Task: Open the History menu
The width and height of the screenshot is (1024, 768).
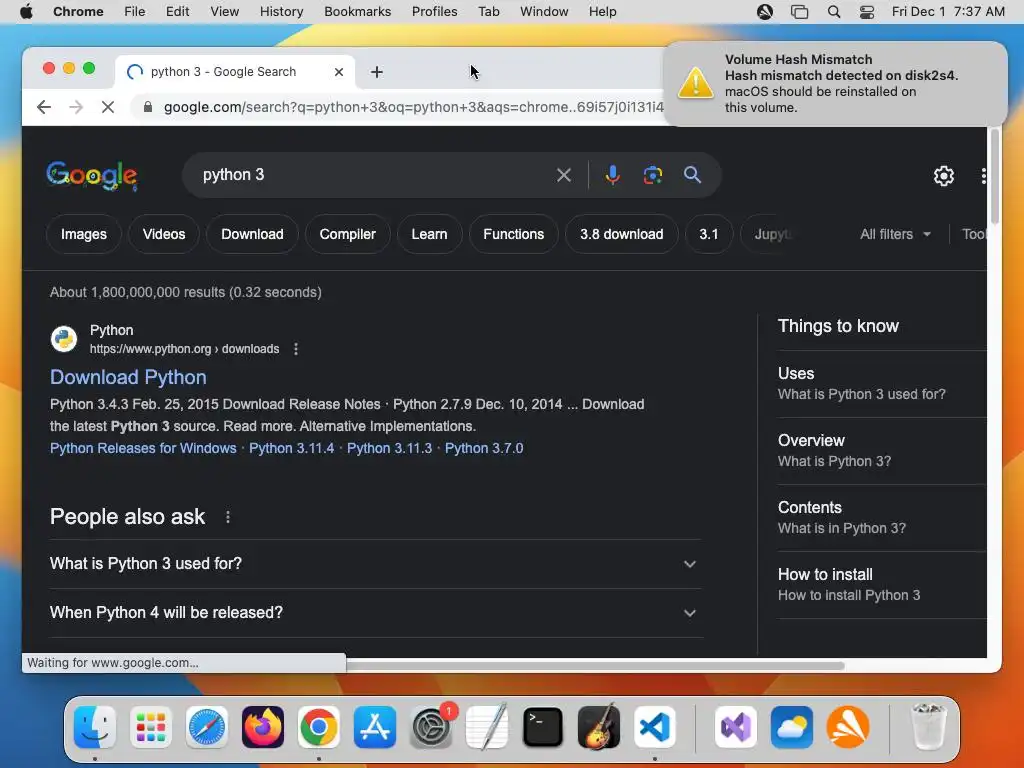Action: point(281,12)
